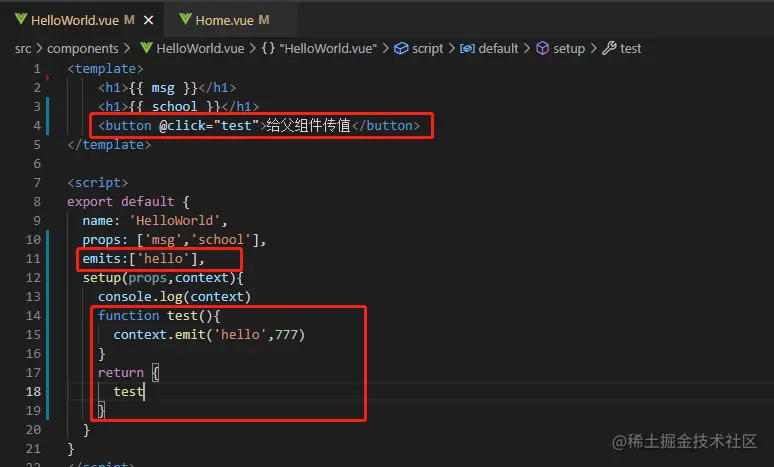The image size is (774, 467).
Task: Click the M modified badge on Home.vue tab
Action: tap(264, 20)
